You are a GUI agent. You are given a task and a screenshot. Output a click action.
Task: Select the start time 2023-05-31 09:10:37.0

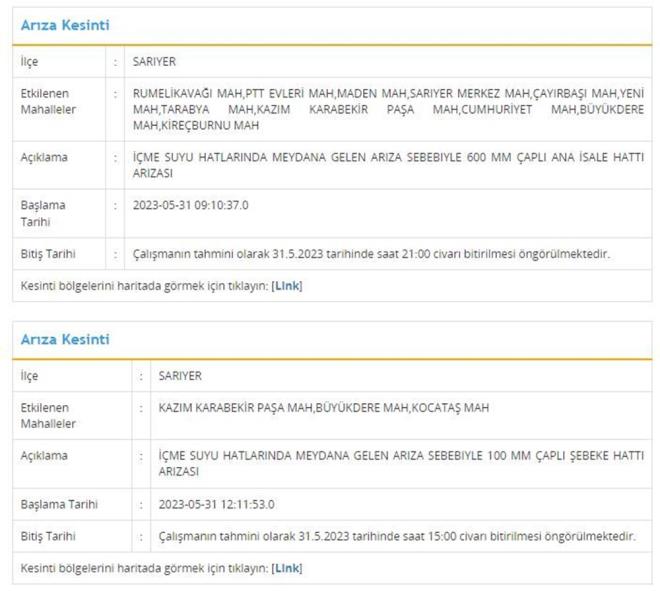pyautogui.click(x=190, y=205)
